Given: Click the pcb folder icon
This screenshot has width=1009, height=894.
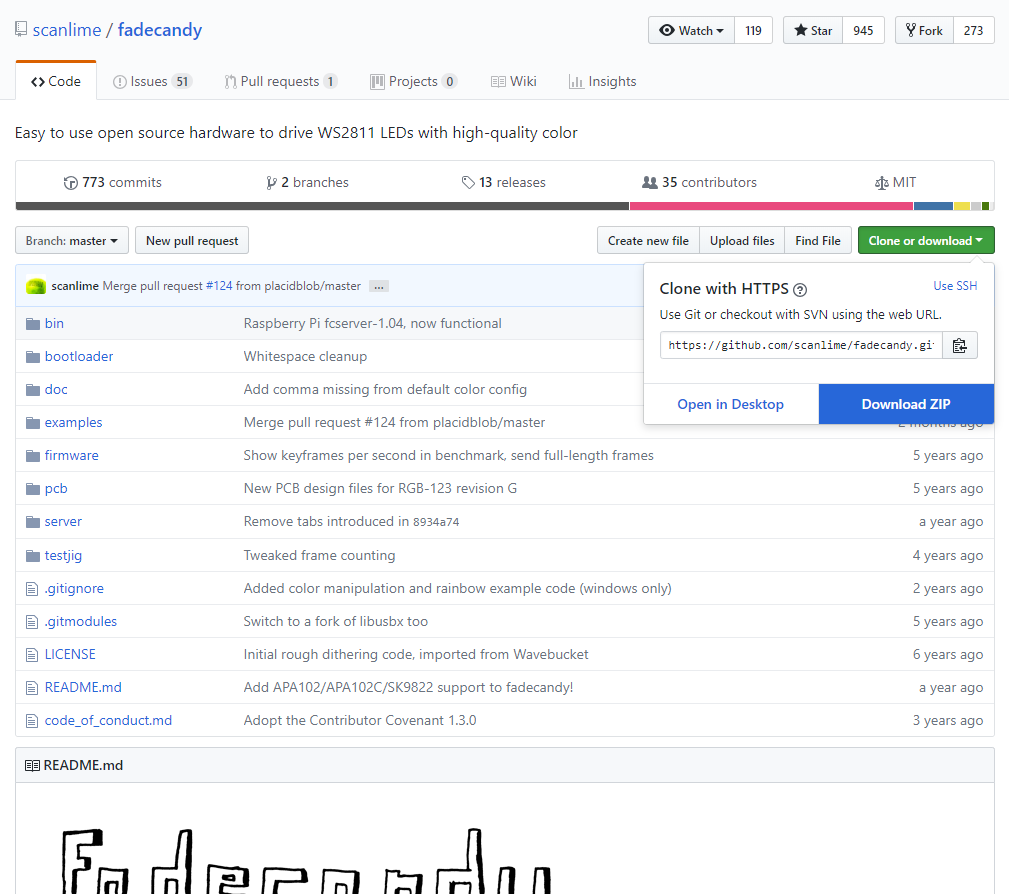Looking at the screenshot, I should coord(33,489).
